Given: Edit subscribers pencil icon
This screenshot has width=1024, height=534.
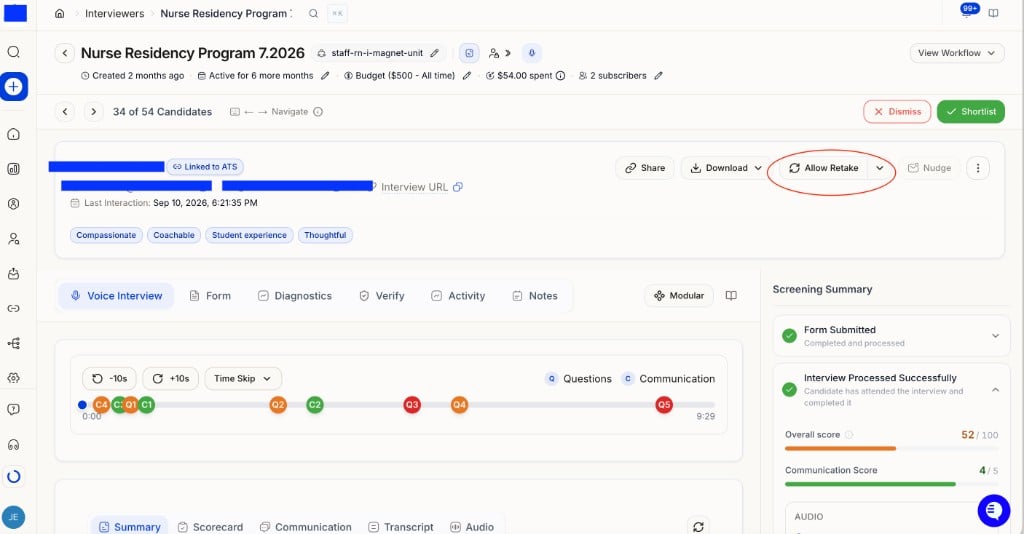Looking at the screenshot, I should coord(658,76).
